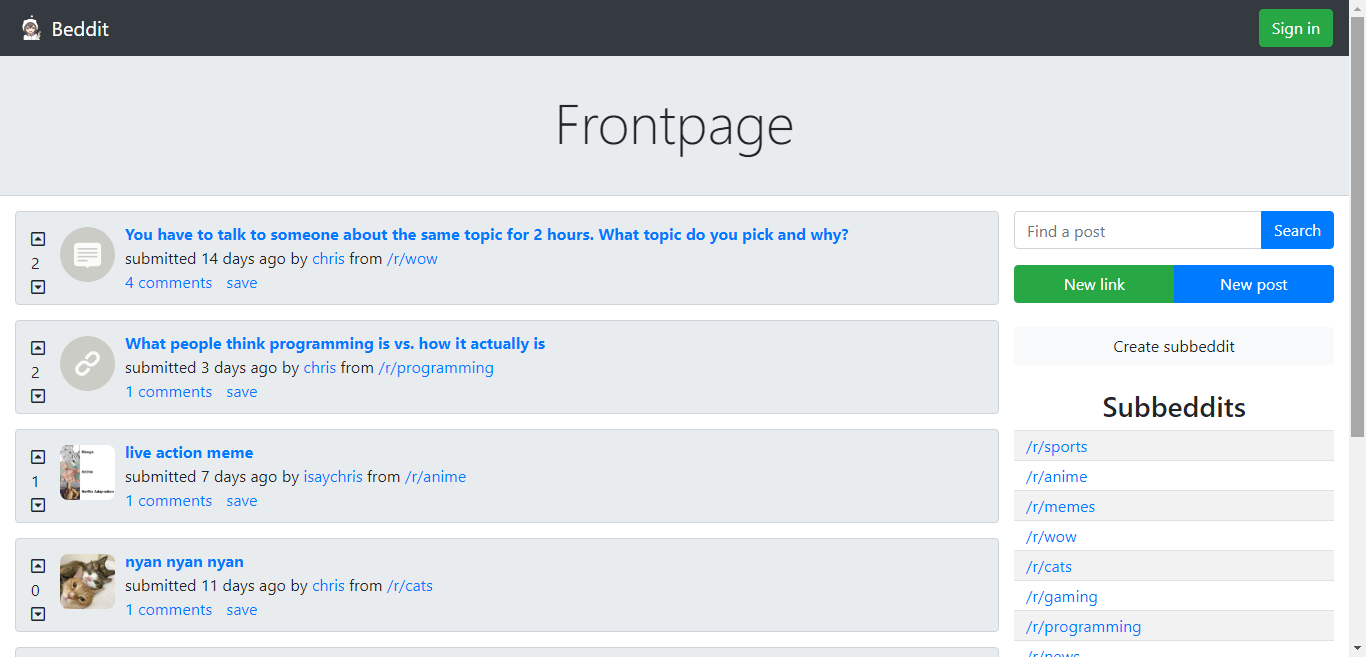
Task: Upvote the programming vs. reality post
Action: coord(38,348)
